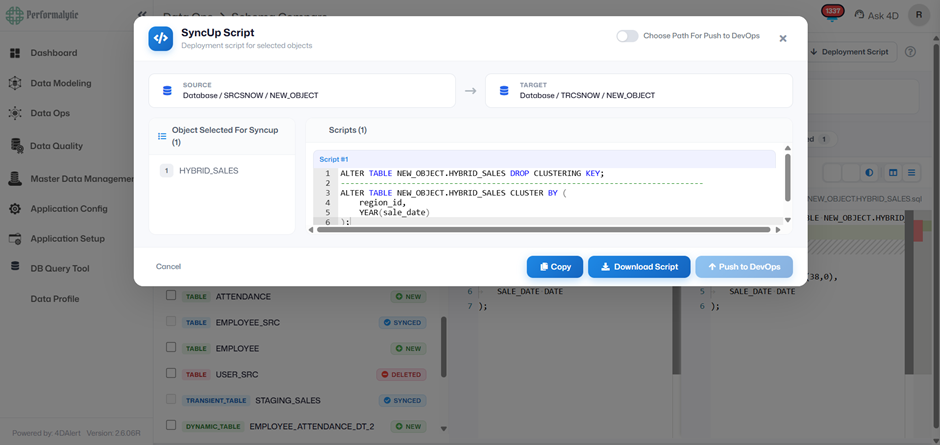Click script scroll-left arrow
The height and width of the screenshot is (445, 940).
coord(311,229)
